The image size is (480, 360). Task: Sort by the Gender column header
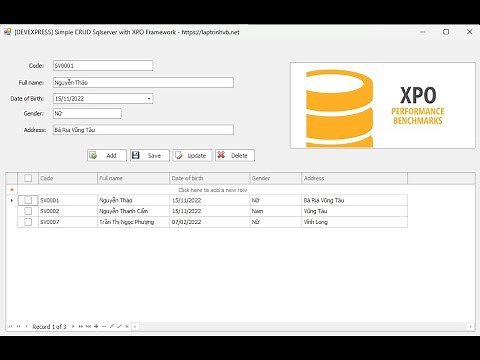pyautogui.click(x=276, y=178)
